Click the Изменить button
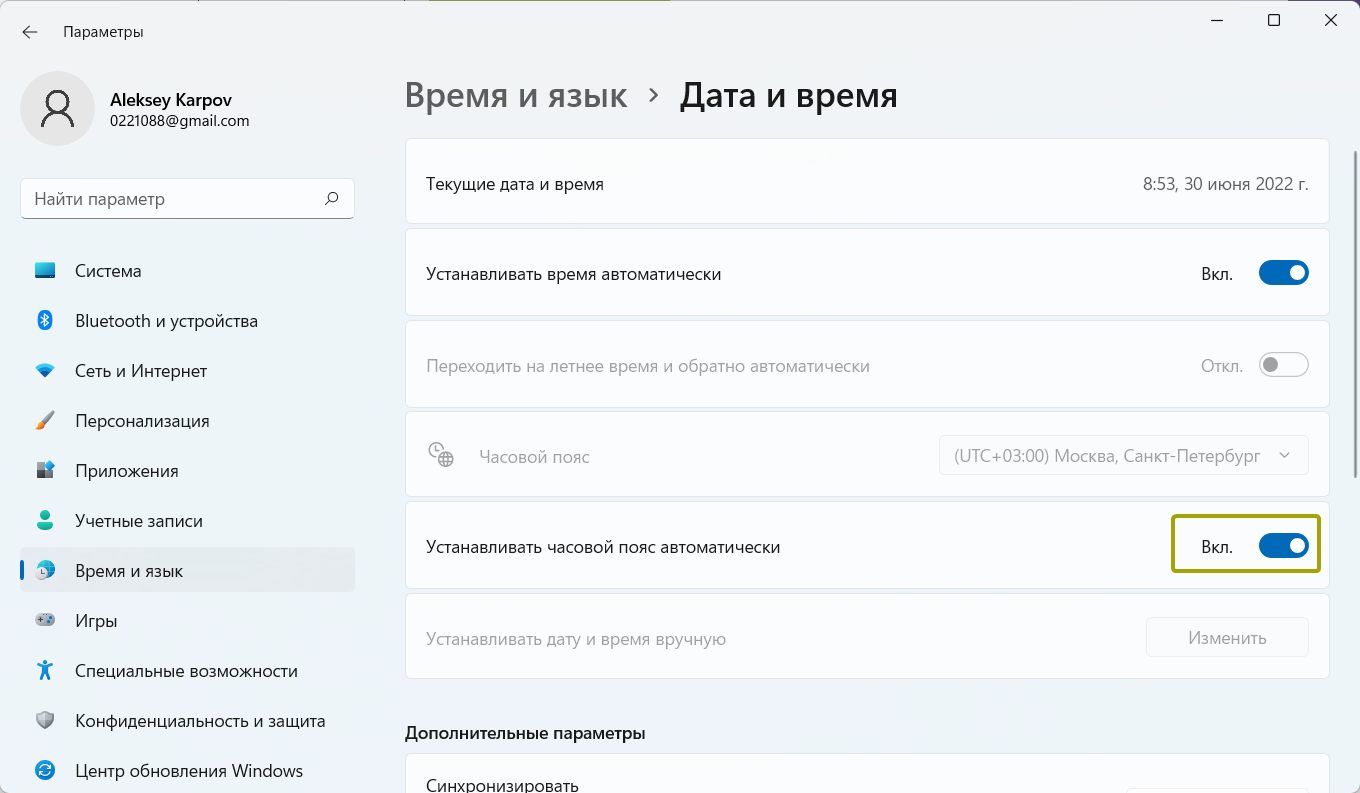This screenshot has width=1360, height=793. pos(1227,637)
